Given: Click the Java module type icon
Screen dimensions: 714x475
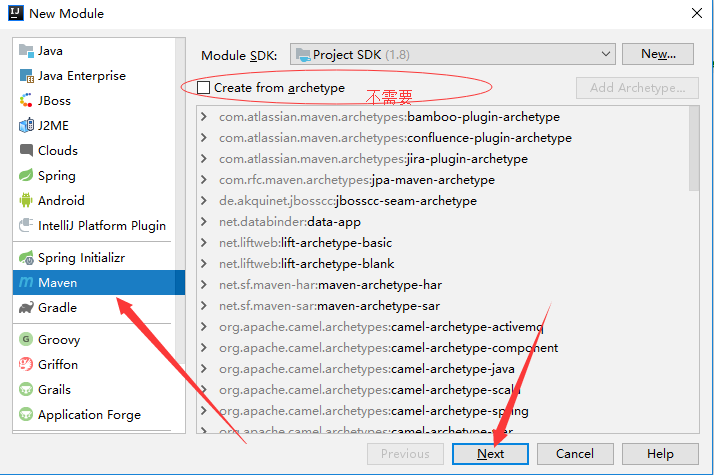Looking at the screenshot, I should coord(26,51).
